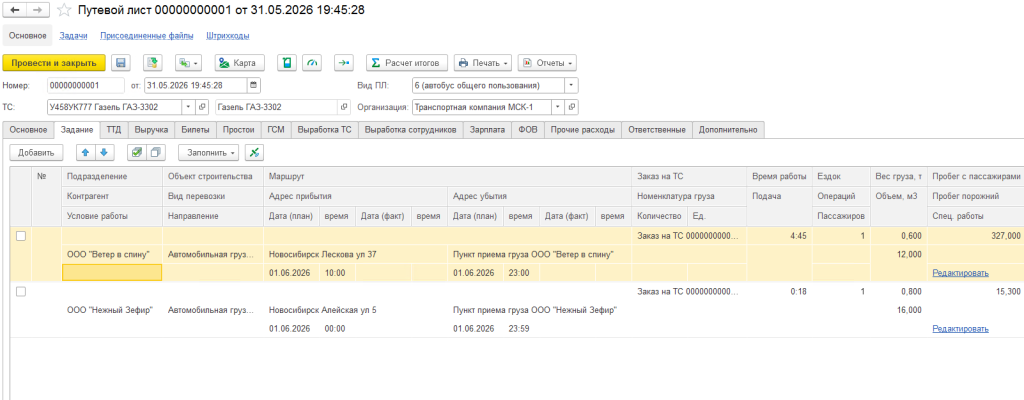Select the ООО "Ветер в спину" cell
Viewport: 1024px width, 400px height.
coord(112,254)
